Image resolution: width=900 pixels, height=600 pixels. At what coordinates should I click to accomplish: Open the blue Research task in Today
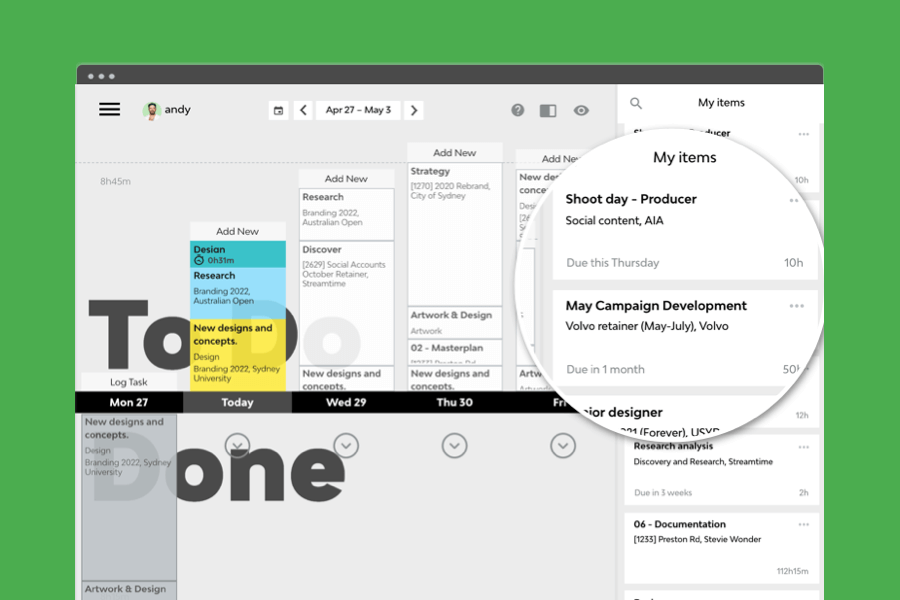pos(238,293)
